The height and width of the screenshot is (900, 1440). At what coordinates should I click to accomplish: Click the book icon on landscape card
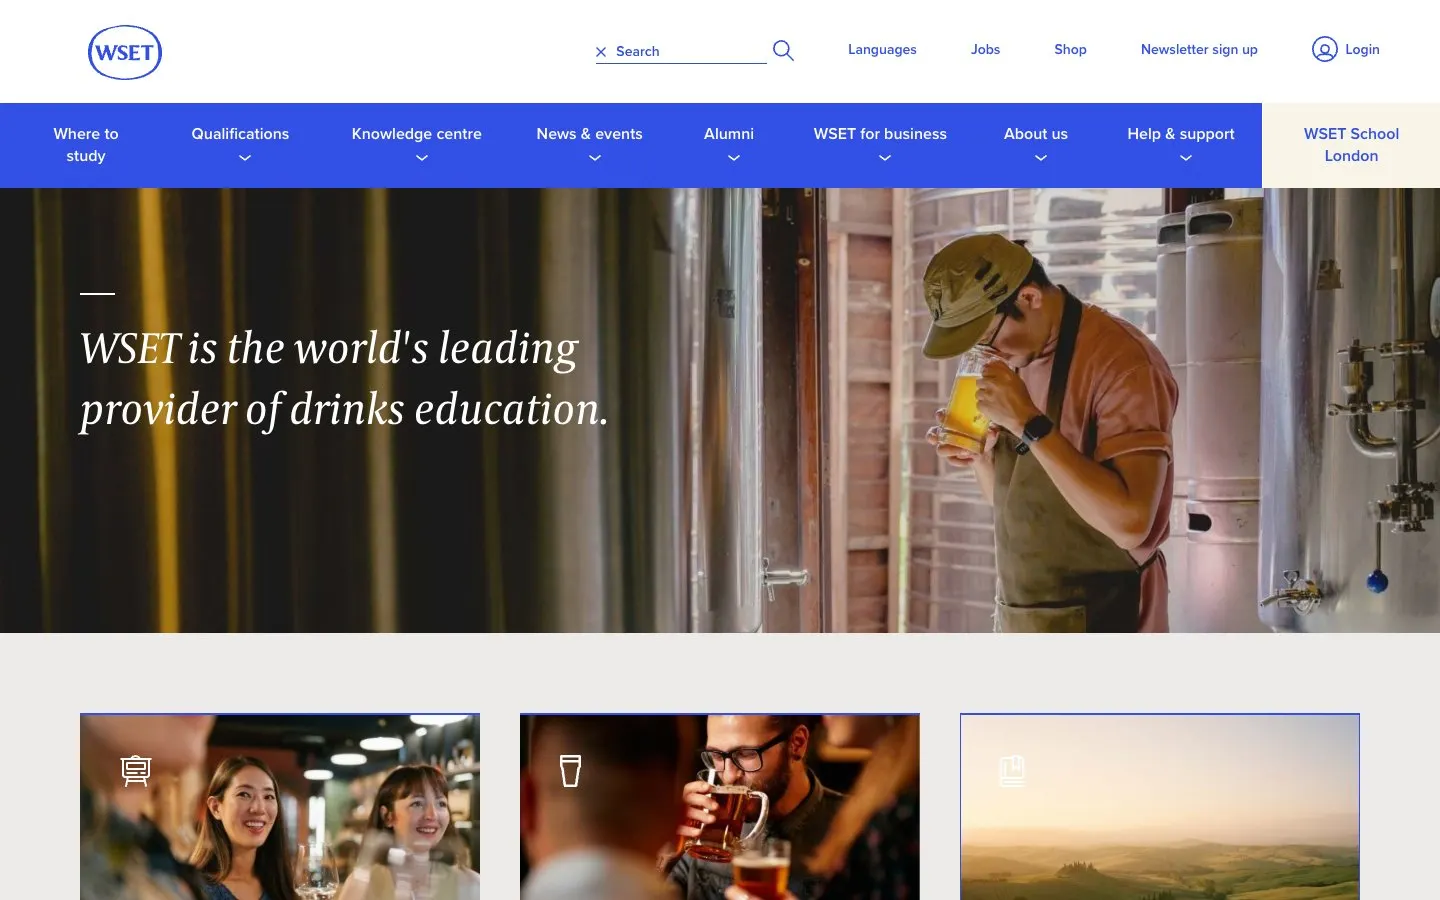(1012, 771)
